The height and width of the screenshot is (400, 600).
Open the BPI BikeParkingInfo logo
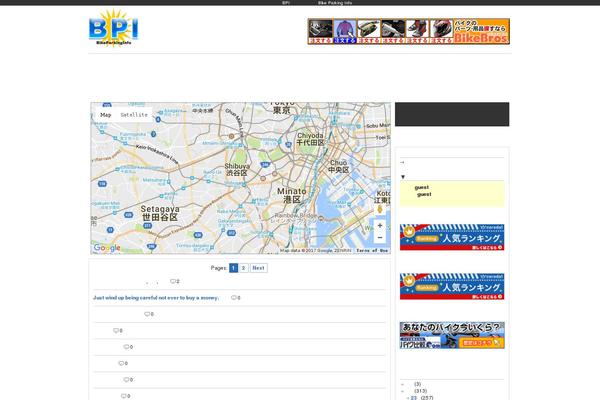[x=113, y=28]
